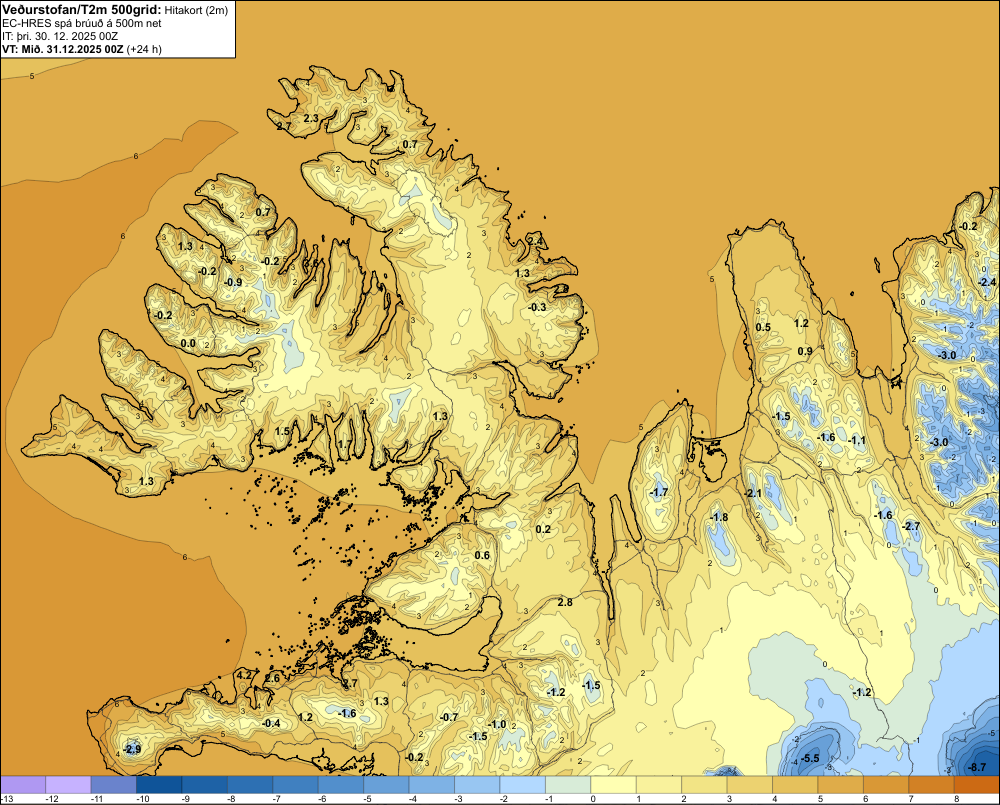Select the -1.1 temperature value
Viewport: 1000px width, 805px height.
[857, 441]
